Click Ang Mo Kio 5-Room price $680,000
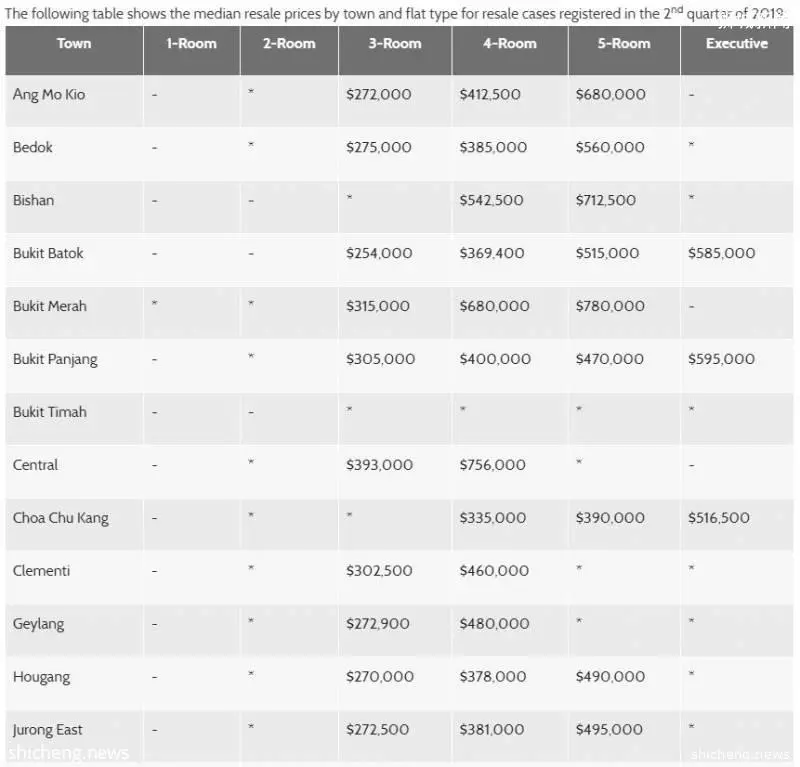The image size is (800, 767). point(611,94)
